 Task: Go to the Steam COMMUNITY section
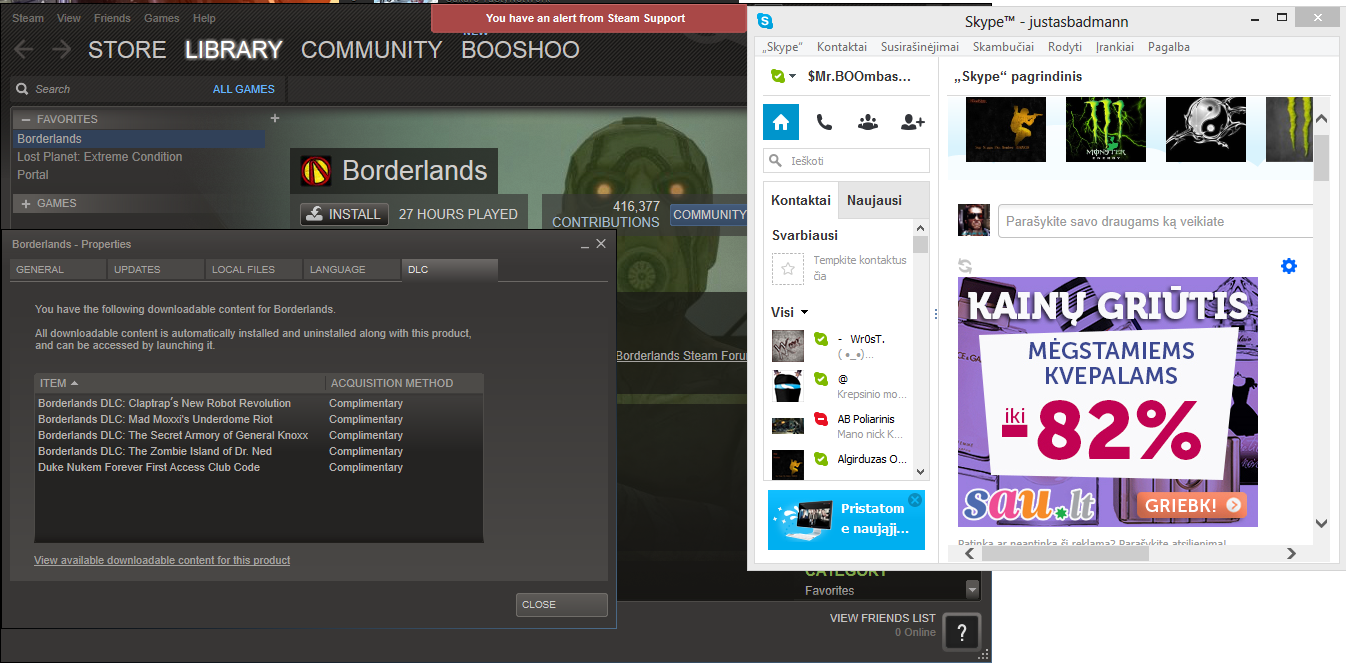tap(371, 50)
